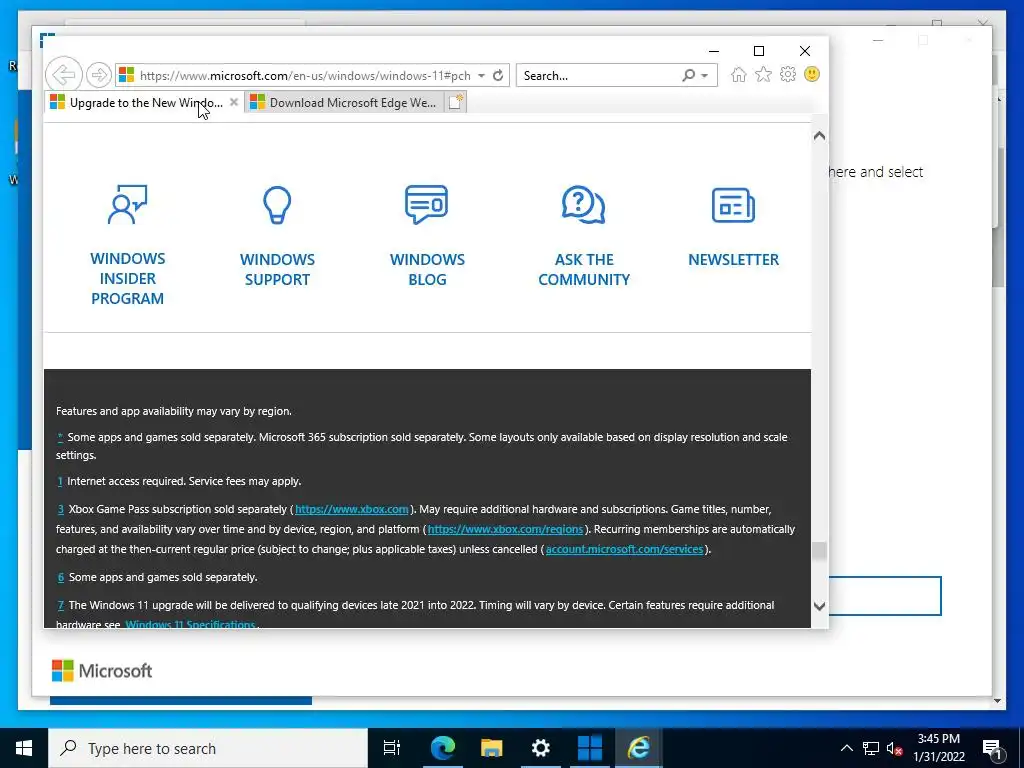The image size is (1024, 768).
Task: Open the clock showing 3:45 PM
Action: click(x=938, y=748)
